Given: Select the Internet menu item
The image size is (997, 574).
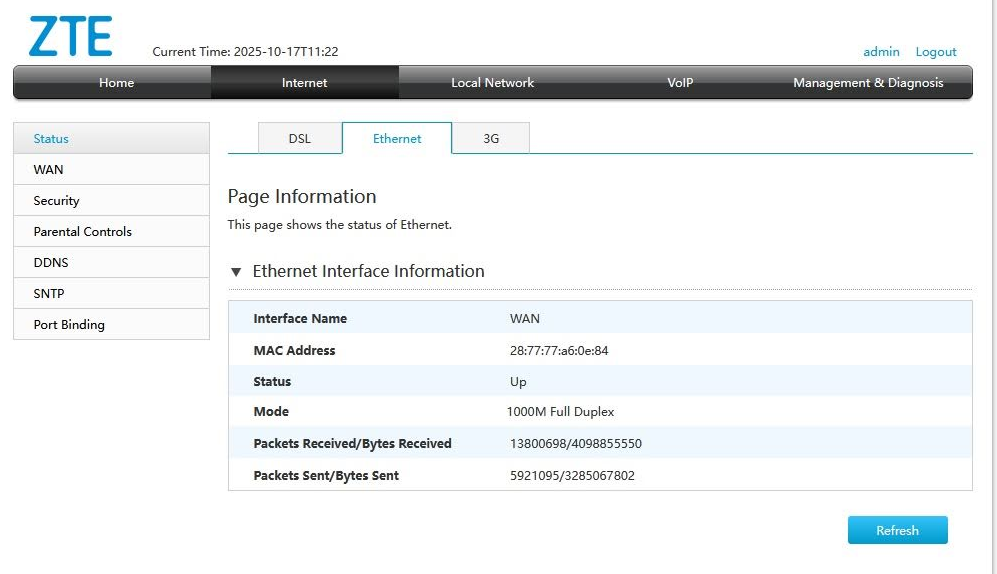Looking at the screenshot, I should [x=304, y=83].
